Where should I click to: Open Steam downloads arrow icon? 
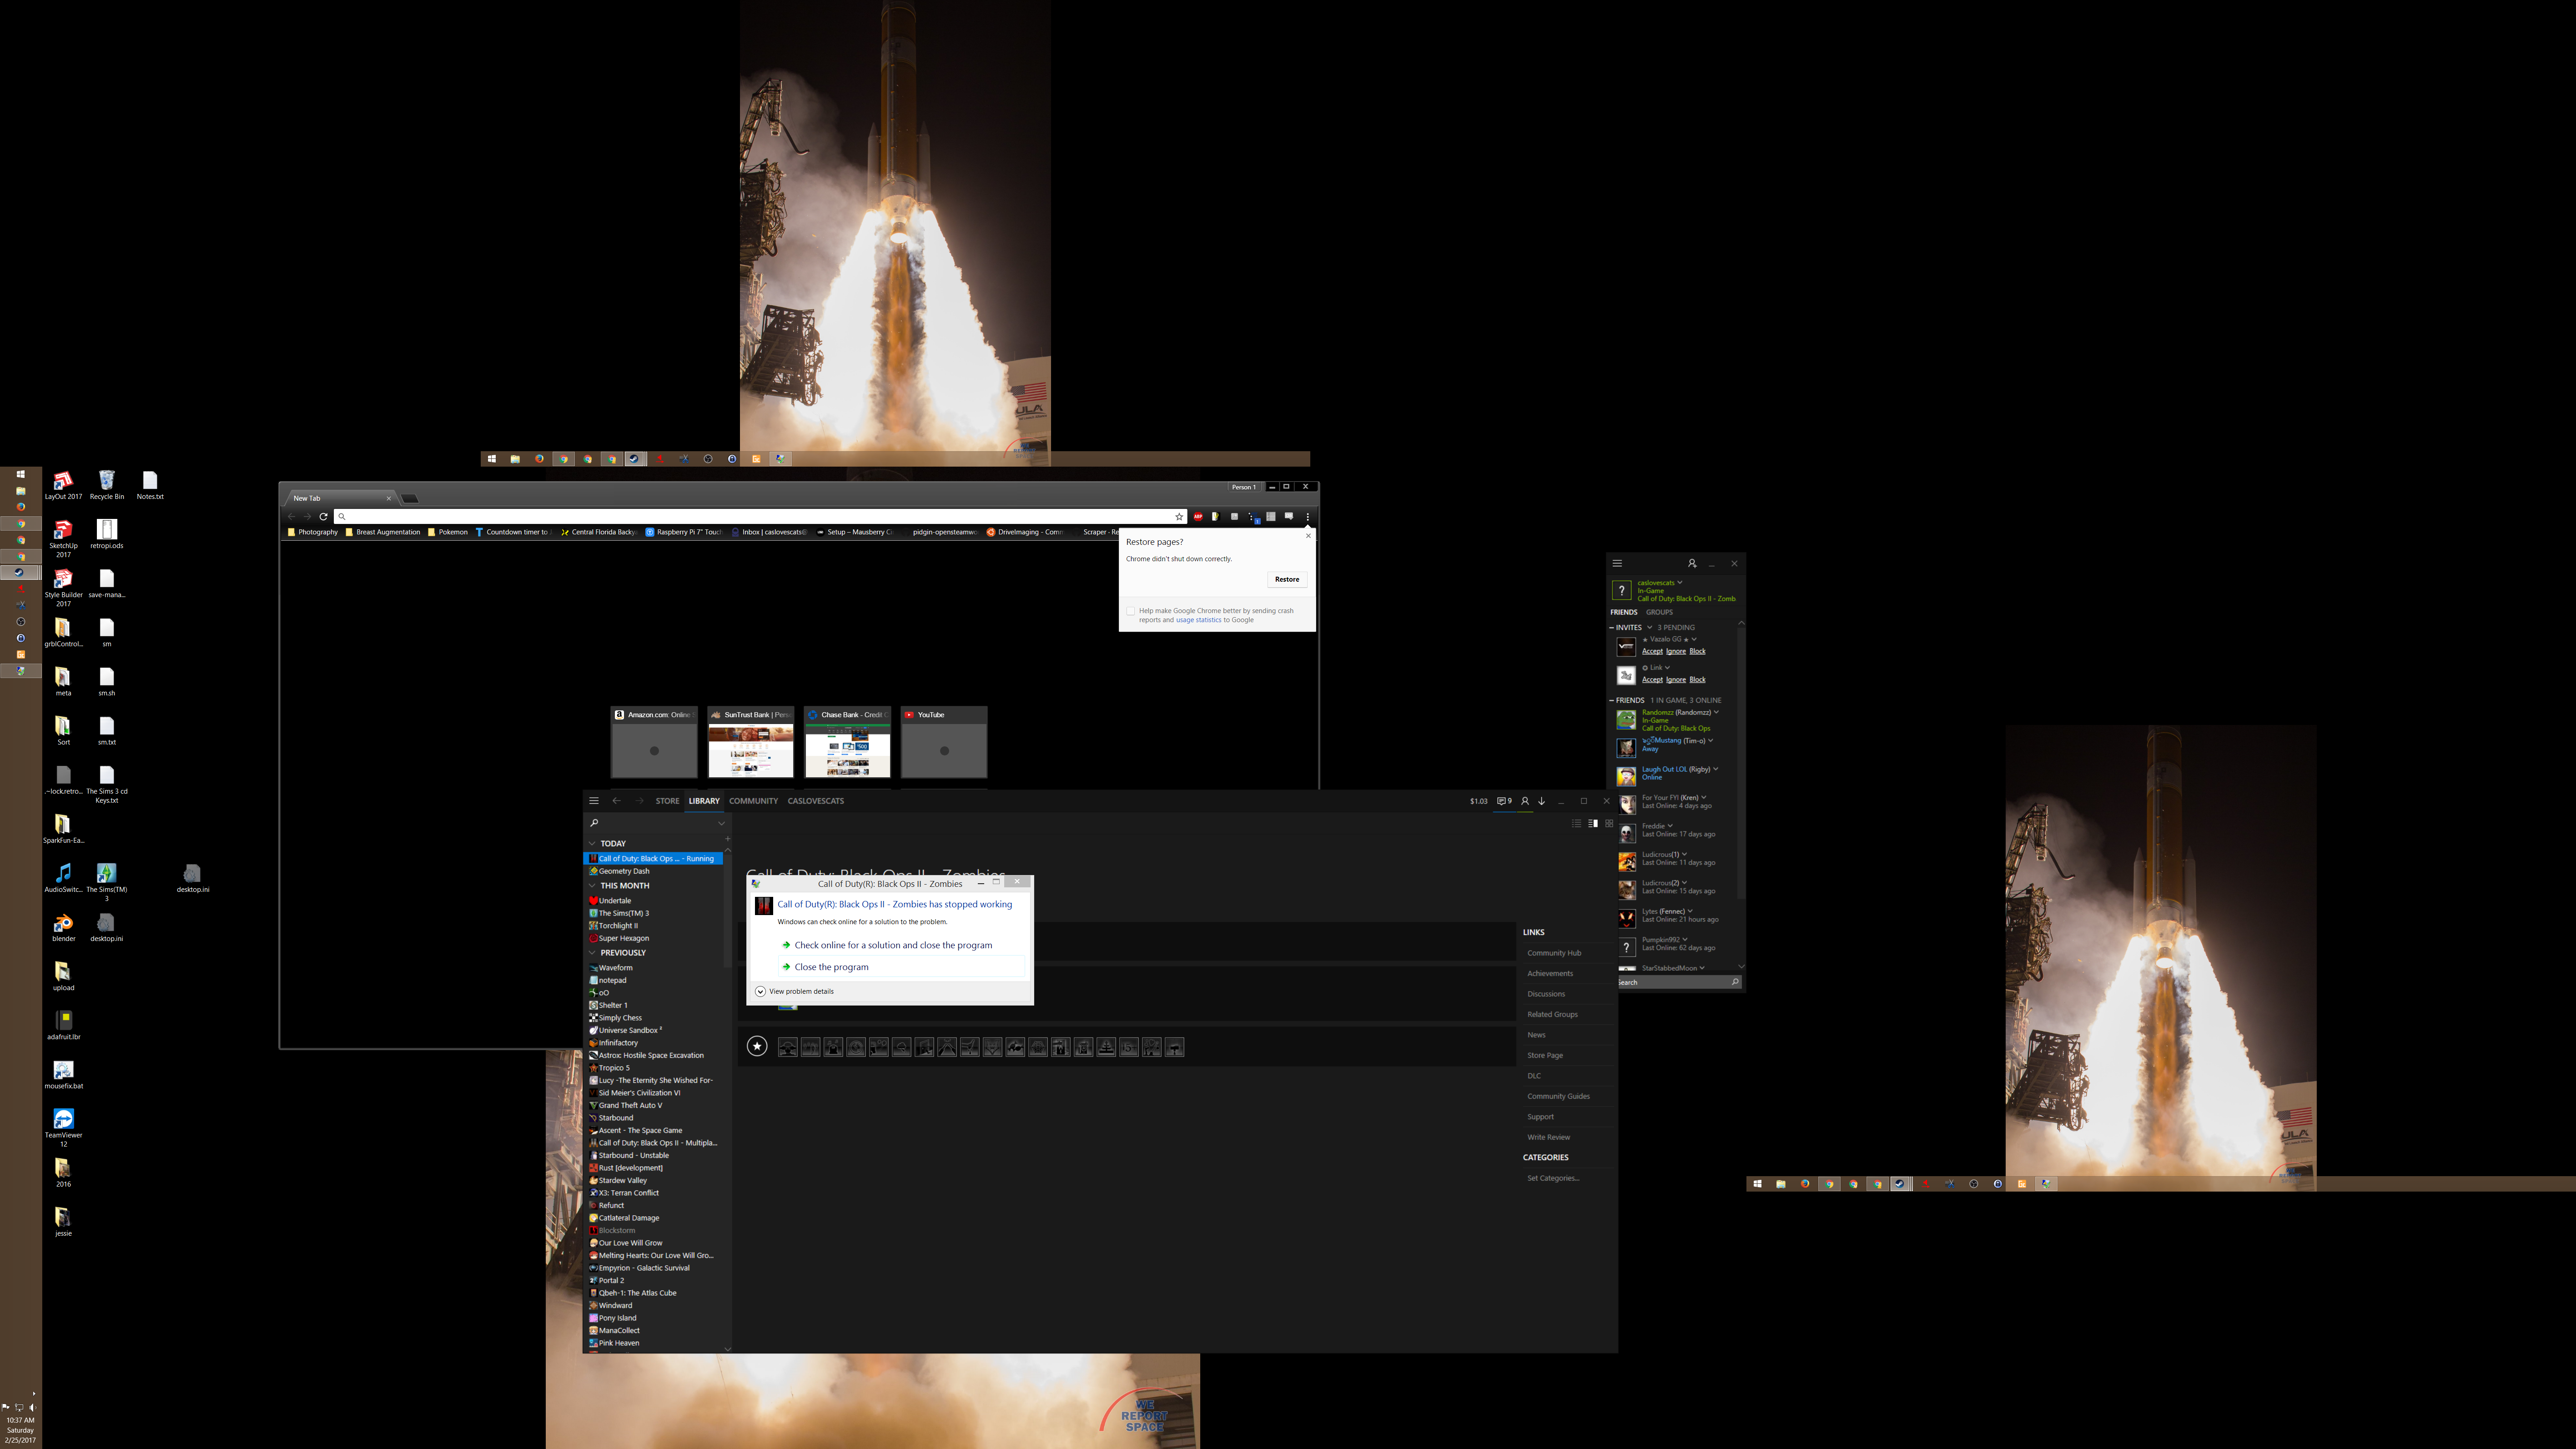[x=1542, y=801]
